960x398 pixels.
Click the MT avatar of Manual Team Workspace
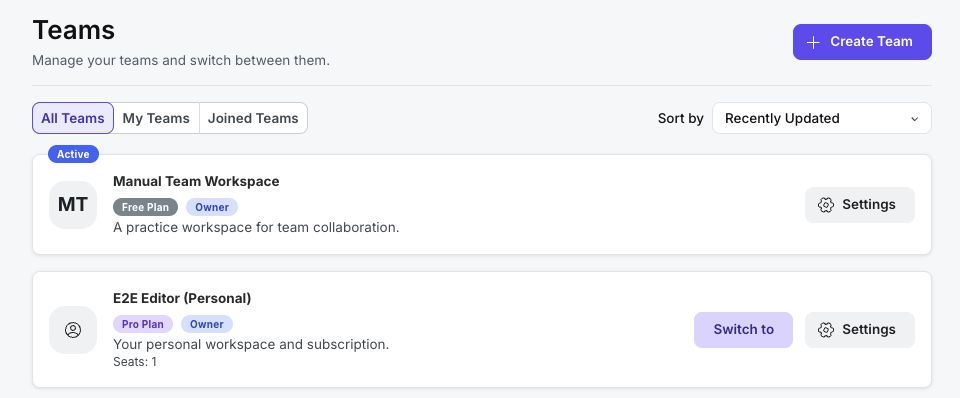73,205
